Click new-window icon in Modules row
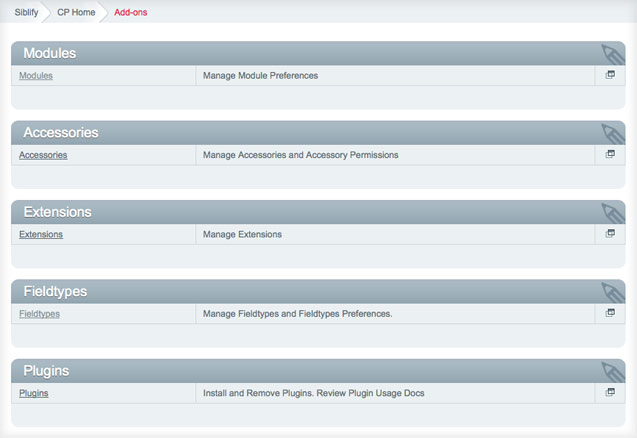 click(x=610, y=75)
